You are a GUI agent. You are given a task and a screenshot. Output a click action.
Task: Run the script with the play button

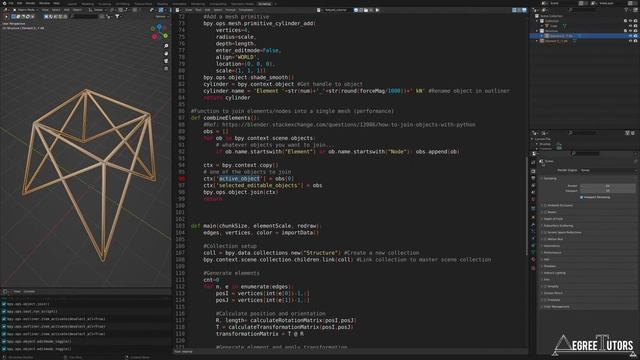(377, 10)
